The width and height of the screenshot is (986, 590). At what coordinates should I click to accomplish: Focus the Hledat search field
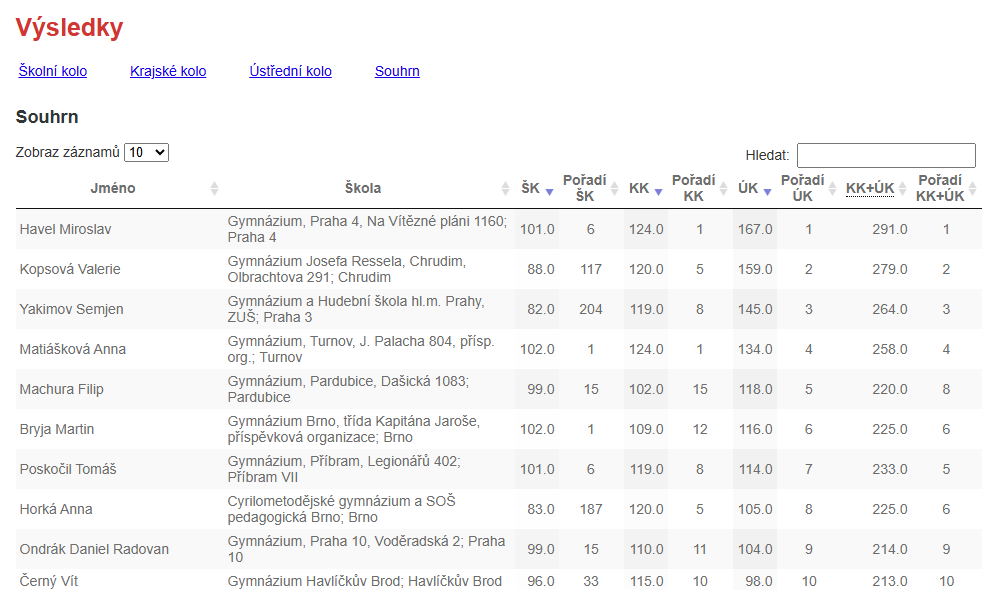pyautogui.click(x=886, y=155)
